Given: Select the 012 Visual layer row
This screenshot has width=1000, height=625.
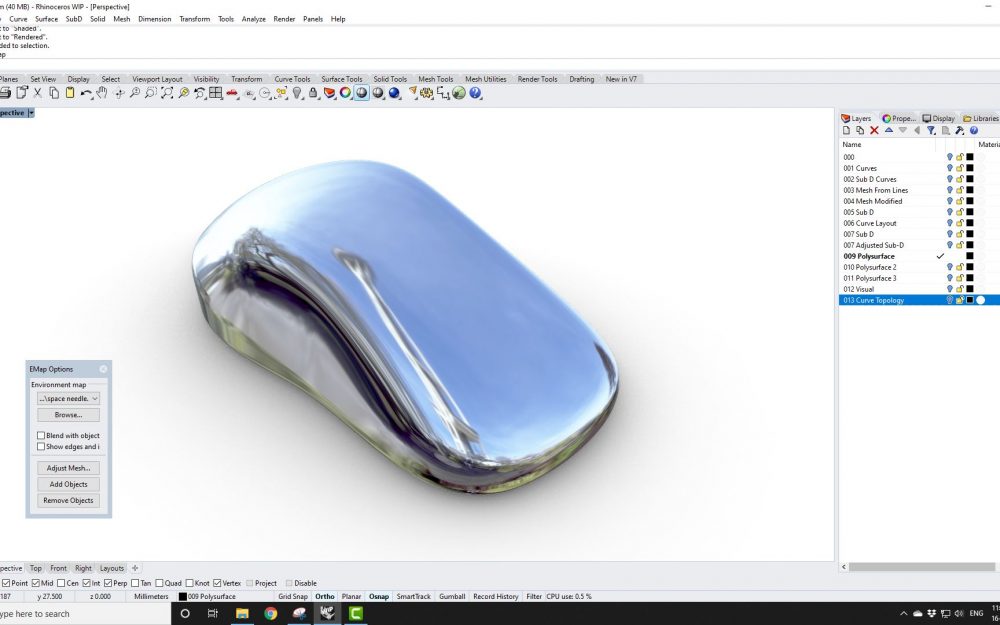Looking at the screenshot, I should pyautogui.click(x=919, y=290).
